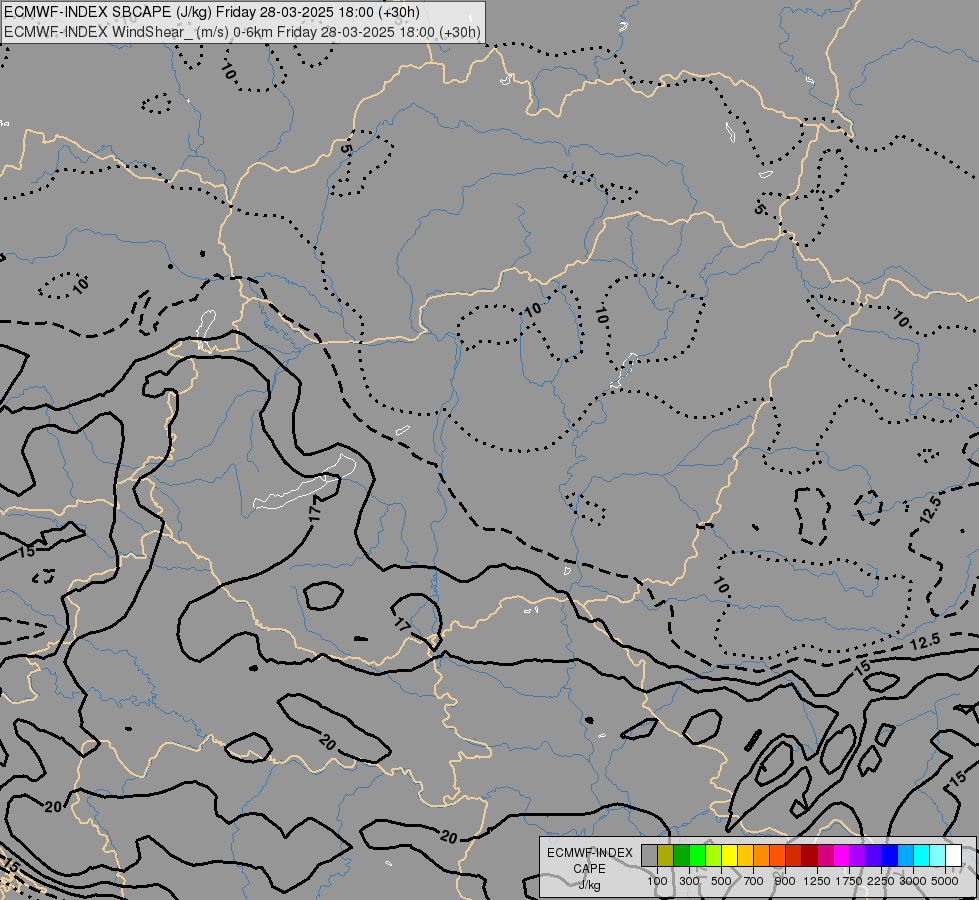Click the 500 value in the legend
The width and height of the screenshot is (979, 900).
tap(721, 881)
